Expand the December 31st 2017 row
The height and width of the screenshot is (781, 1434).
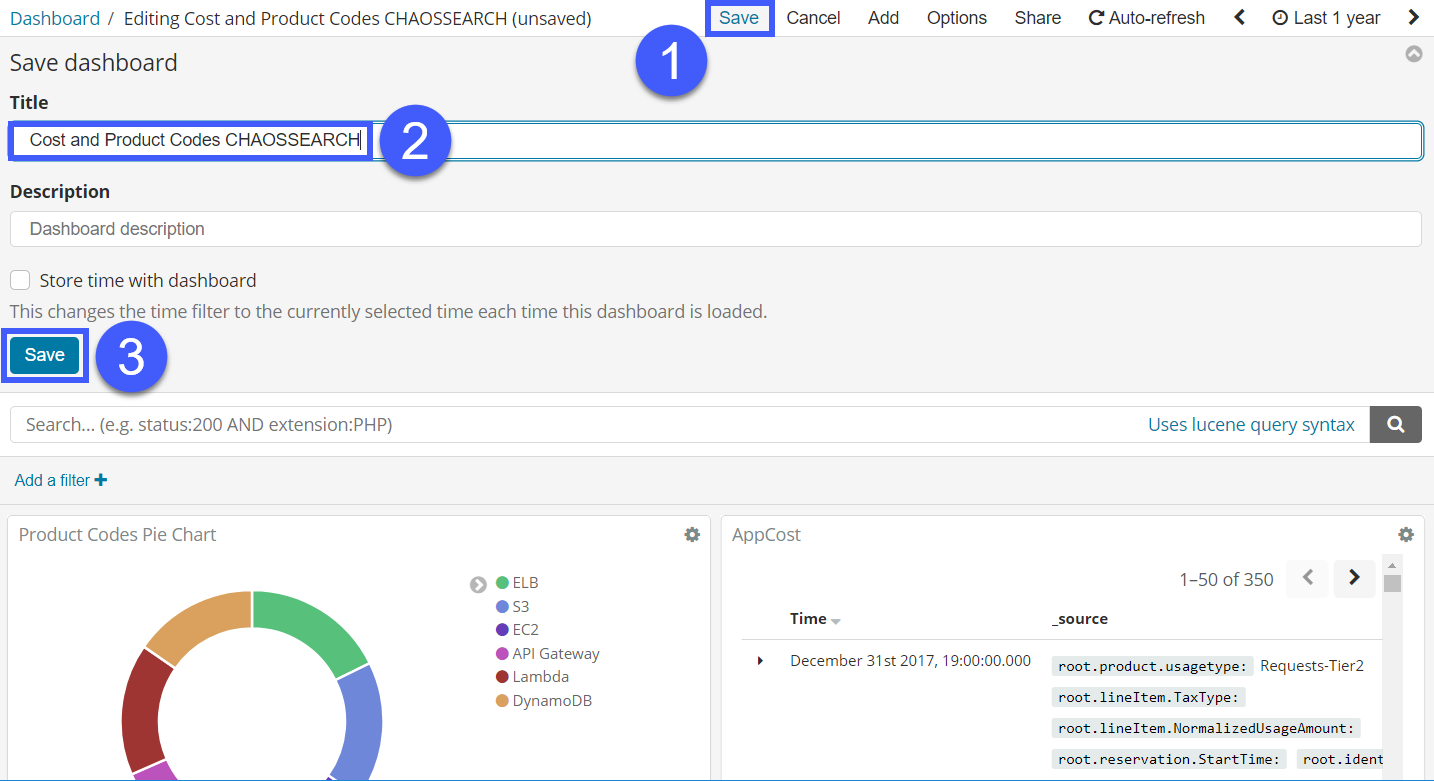[x=760, y=661]
